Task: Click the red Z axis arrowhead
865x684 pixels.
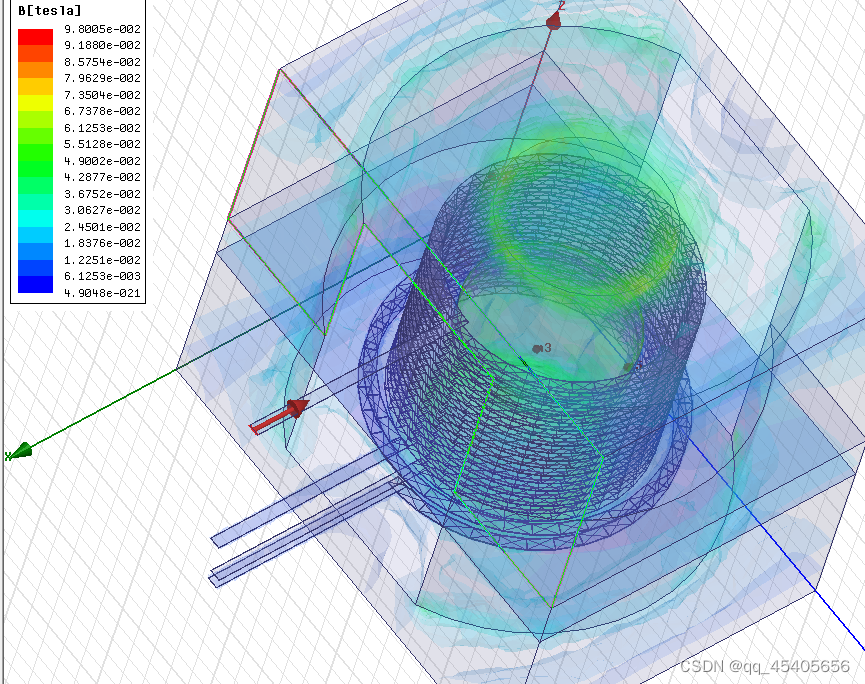Action: pos(554,20)
